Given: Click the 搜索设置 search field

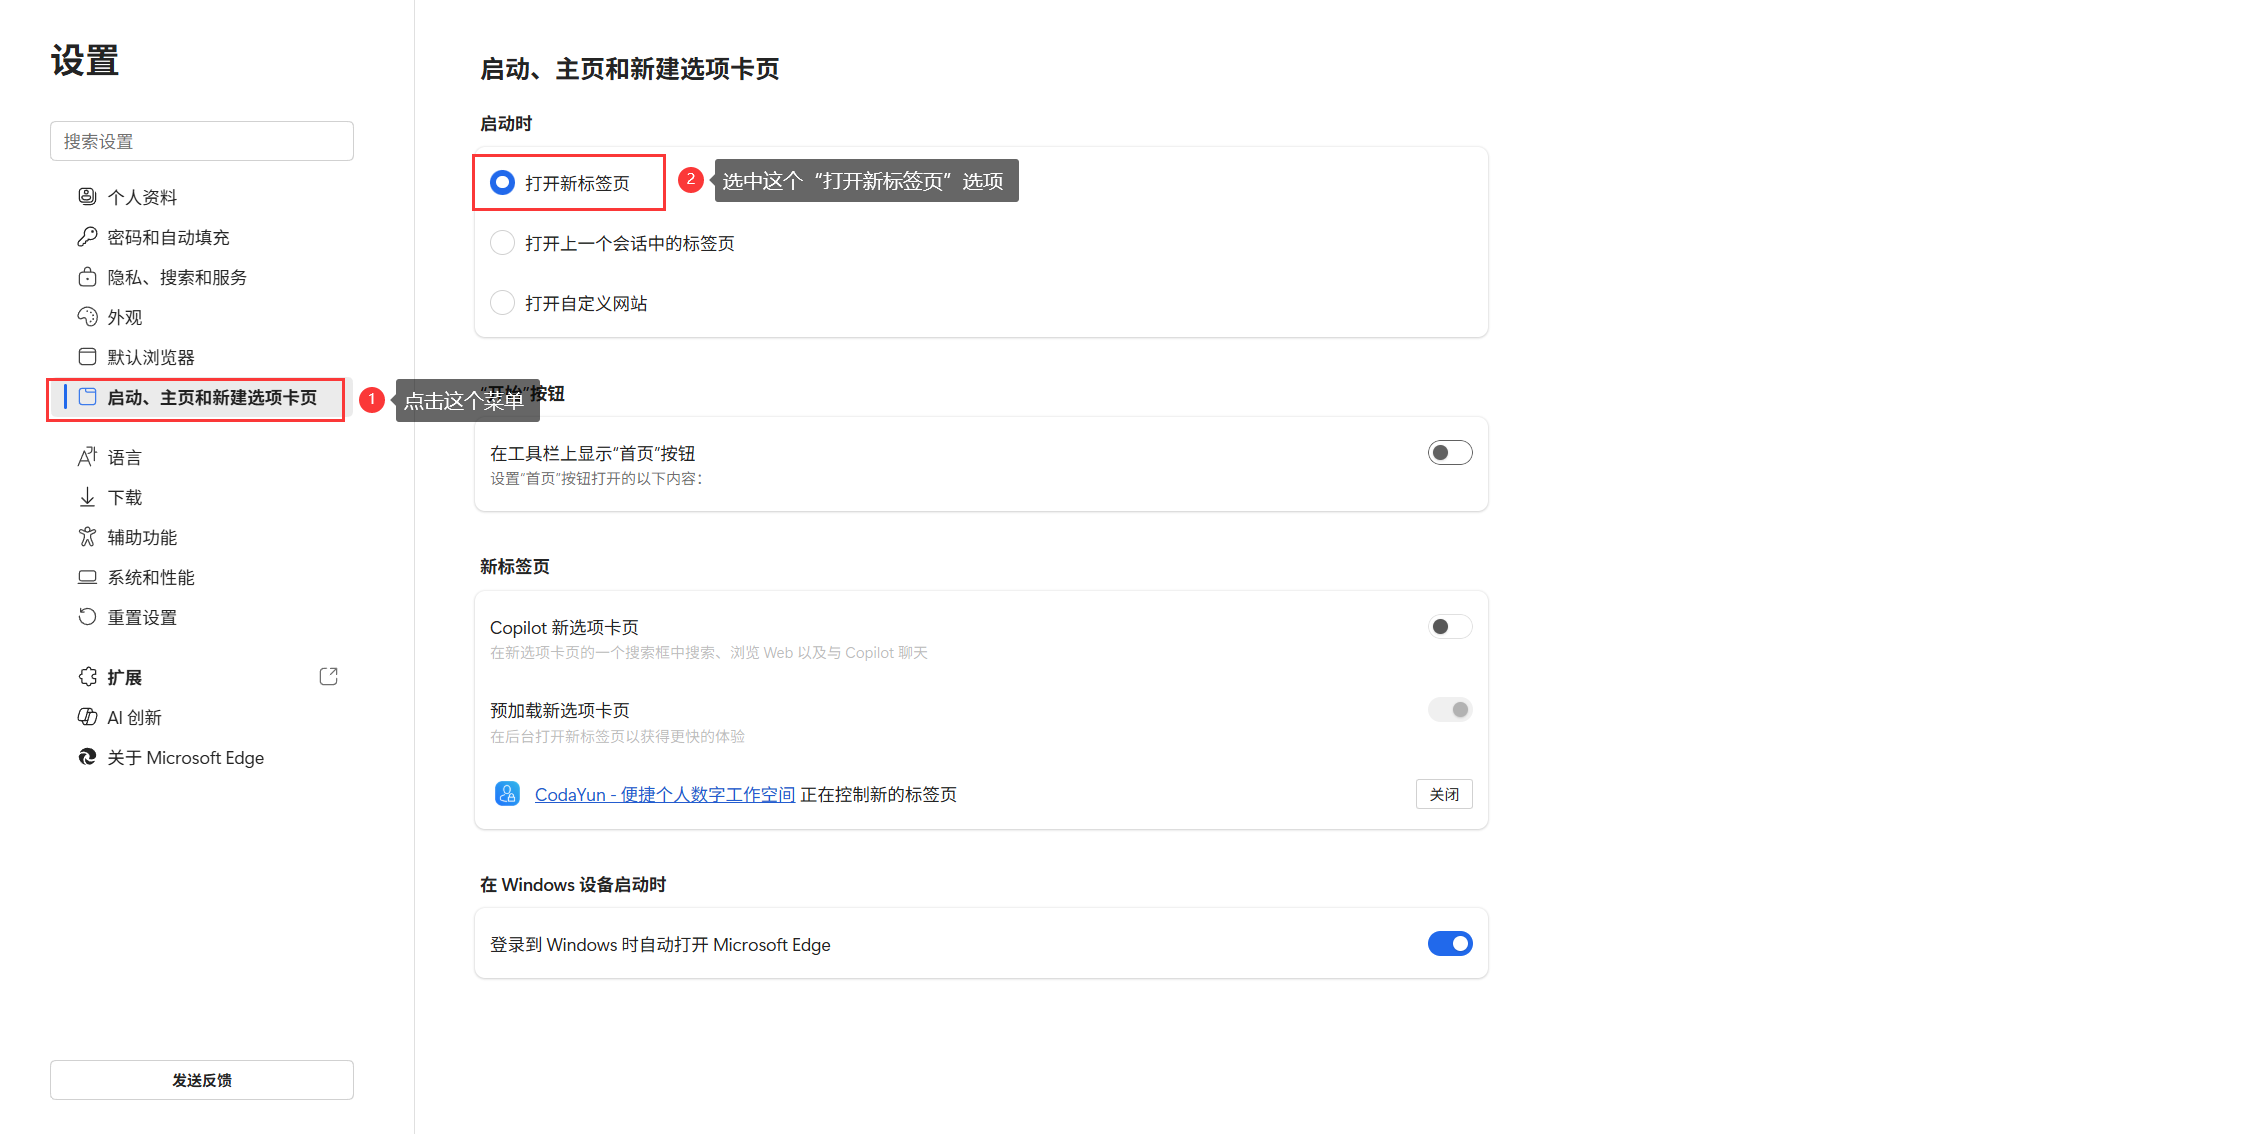Looking at the screenshot, I should point(201,141).
